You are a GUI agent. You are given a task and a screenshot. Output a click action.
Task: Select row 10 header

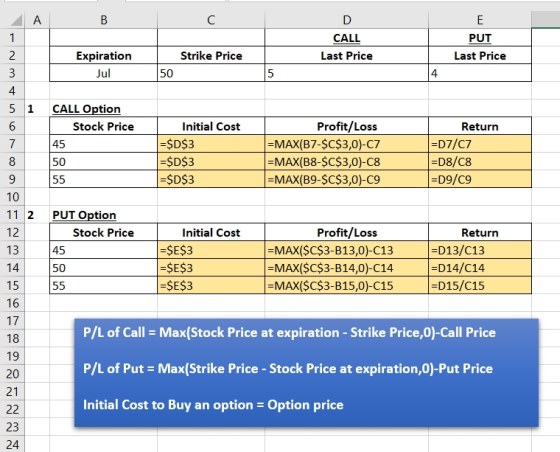click(12, 197)
